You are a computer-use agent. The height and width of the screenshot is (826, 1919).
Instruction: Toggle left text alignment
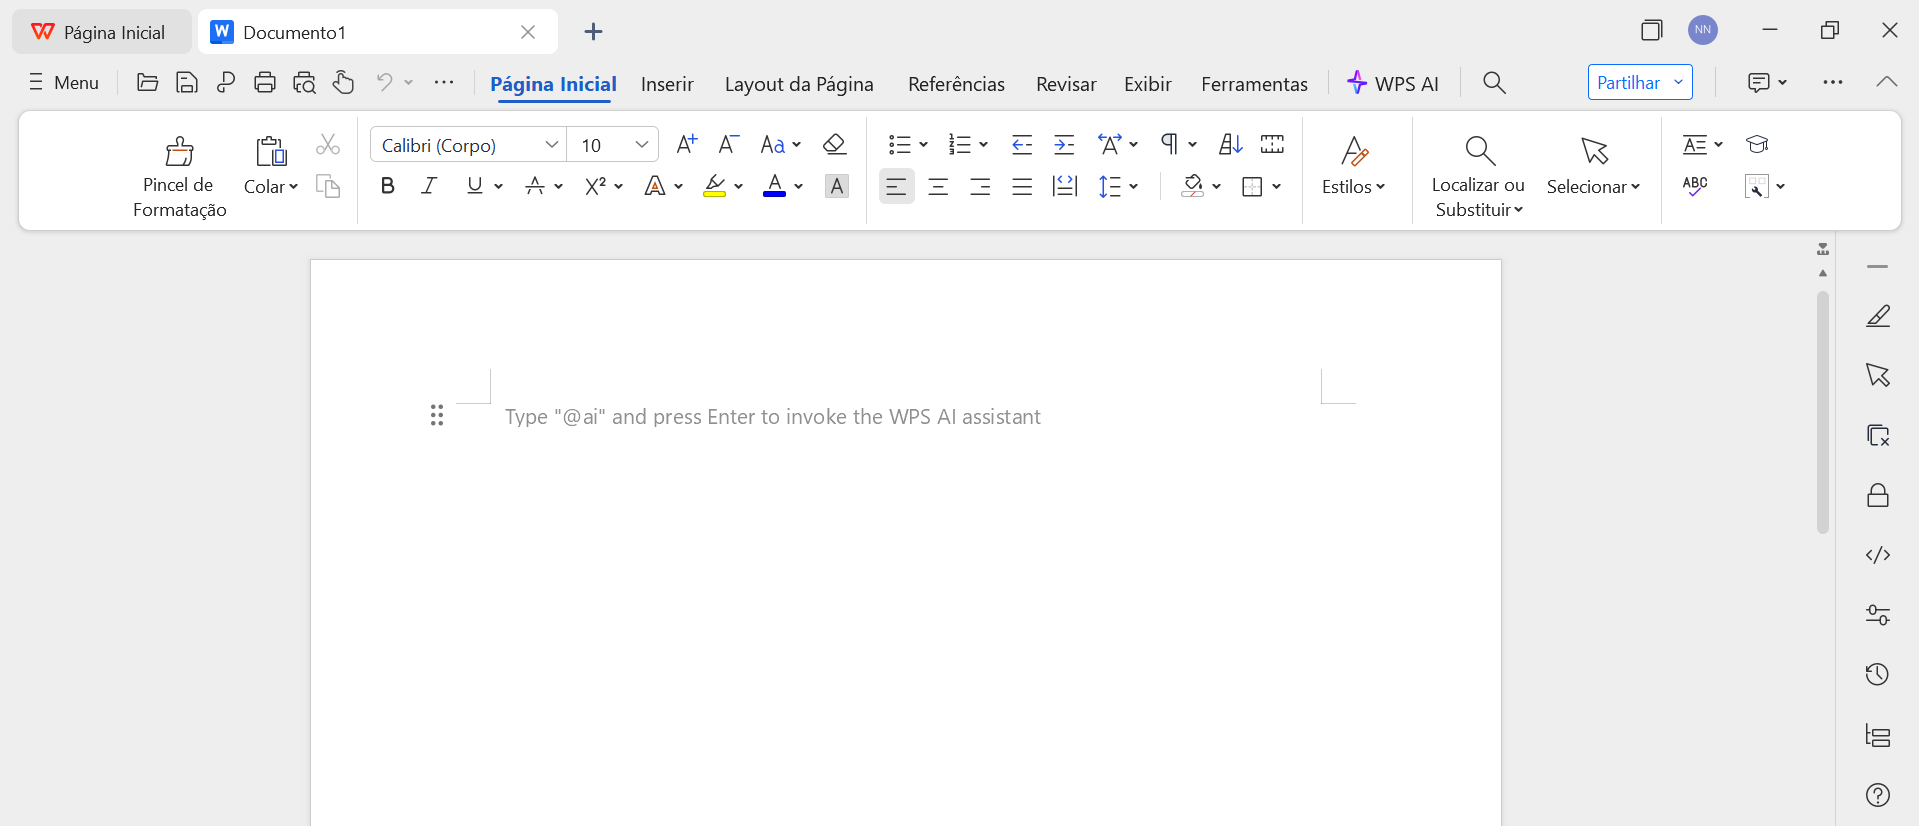(897, 186)
